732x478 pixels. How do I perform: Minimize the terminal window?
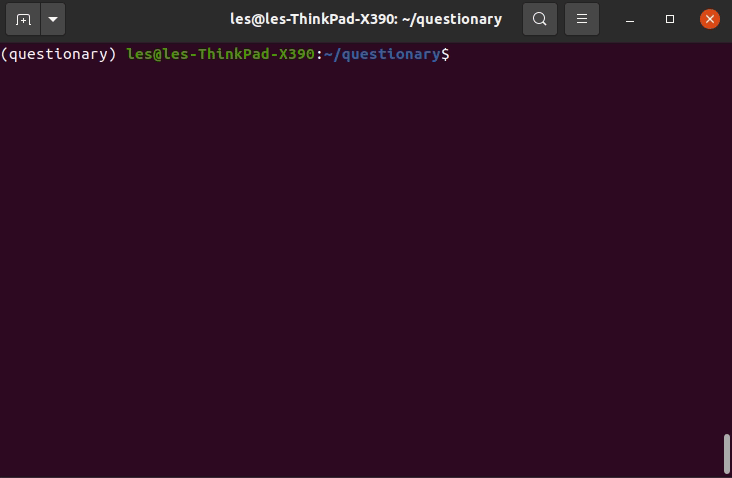click(x=630, y=19)
